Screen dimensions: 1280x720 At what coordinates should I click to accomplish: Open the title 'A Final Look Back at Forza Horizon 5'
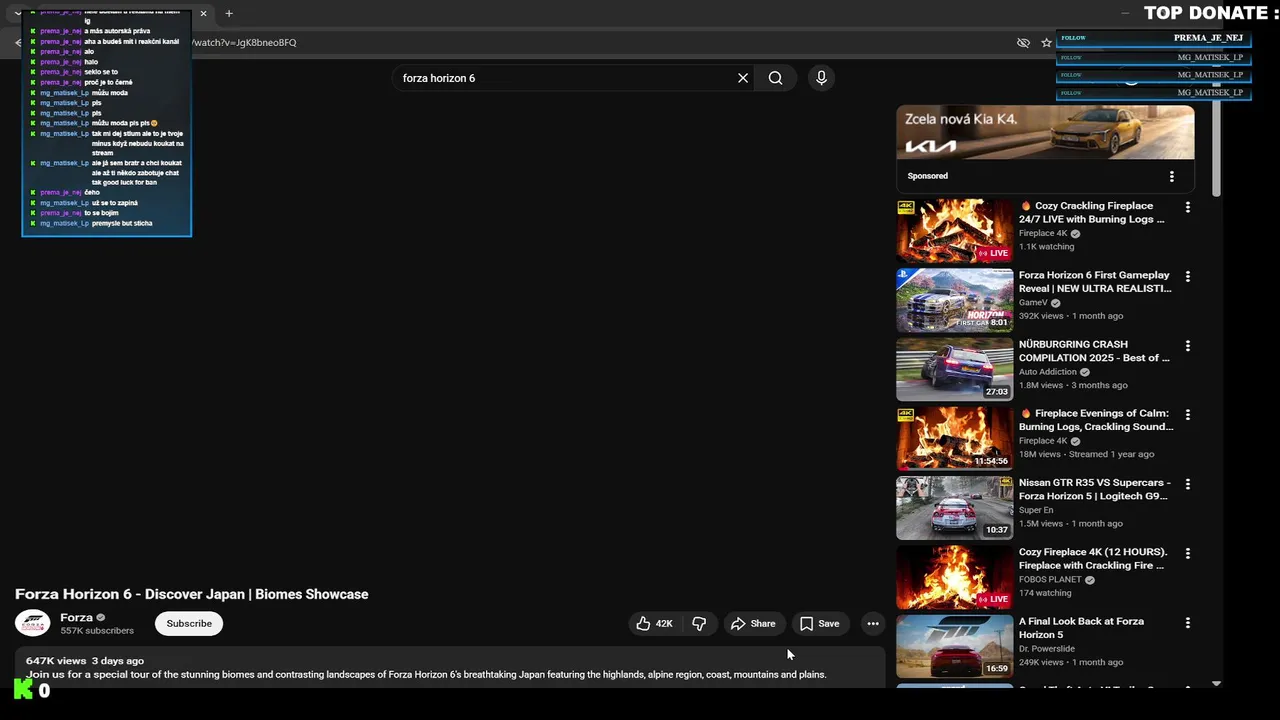pyautogui.click(x=1081, y=628)
